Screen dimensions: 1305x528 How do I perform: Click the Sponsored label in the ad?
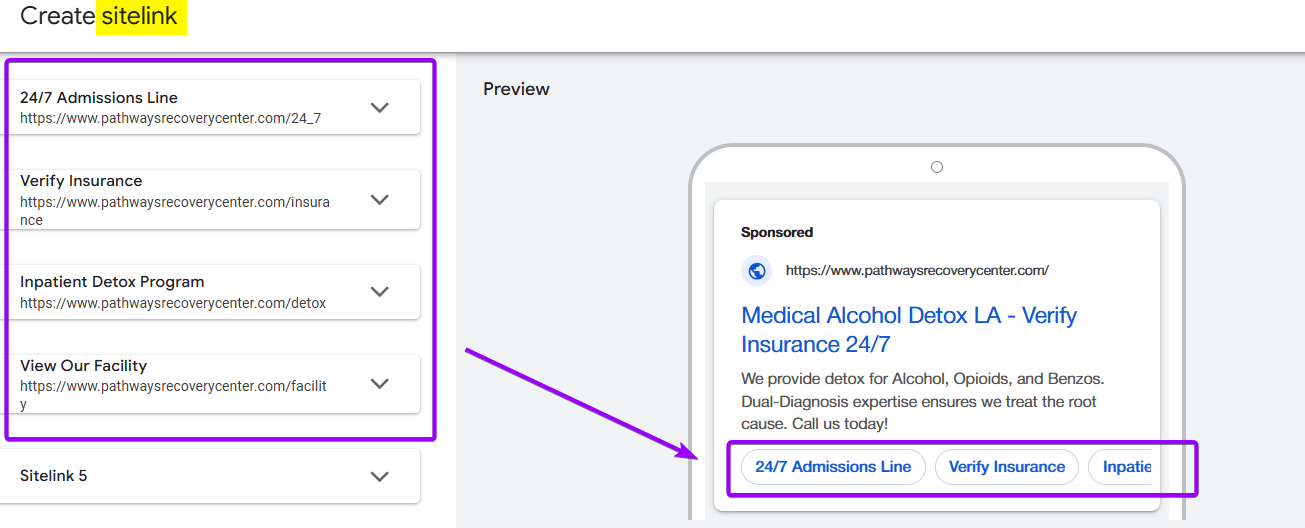click(x=777, y=232)
